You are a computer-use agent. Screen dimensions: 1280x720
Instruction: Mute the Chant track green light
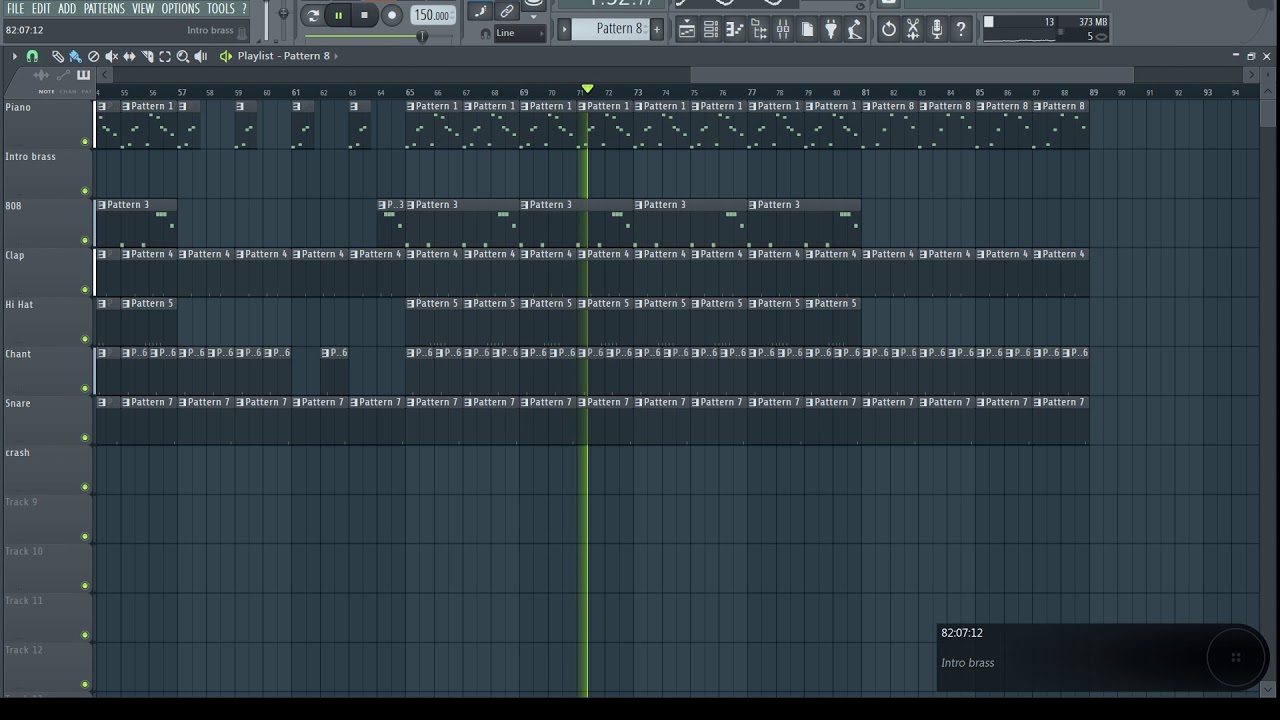85,388
